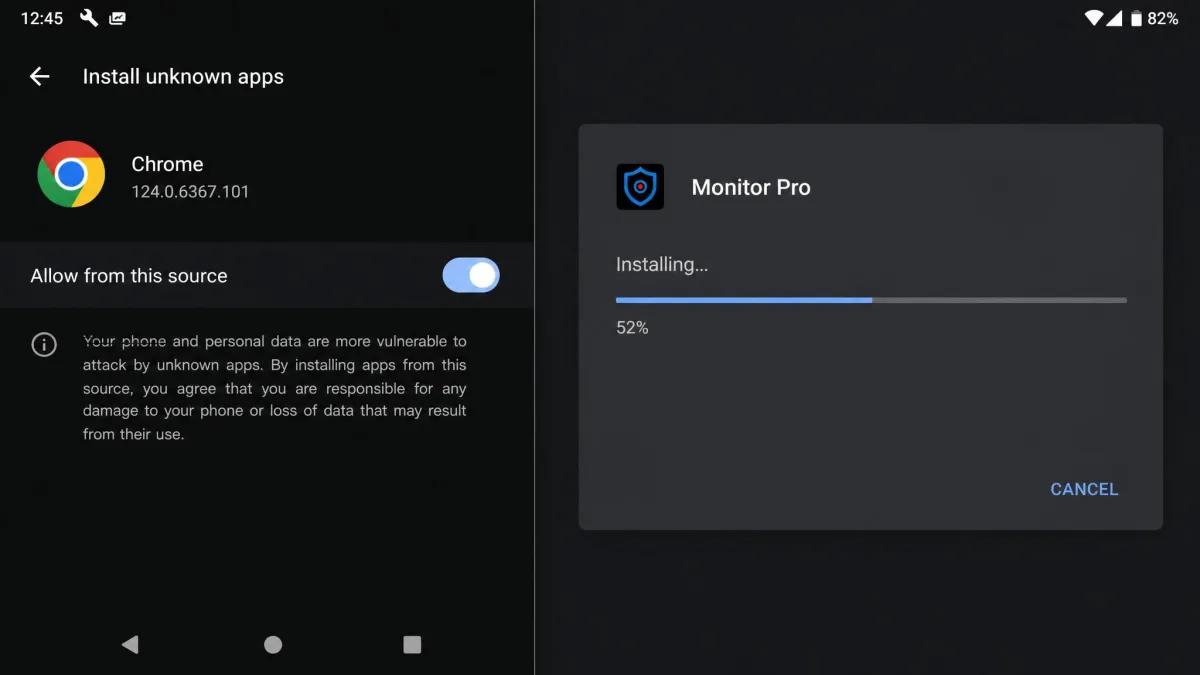Screen dimensions: 1200x675
Task: Cancel the Monitor Pro installation
Action: coord(1084,489)
